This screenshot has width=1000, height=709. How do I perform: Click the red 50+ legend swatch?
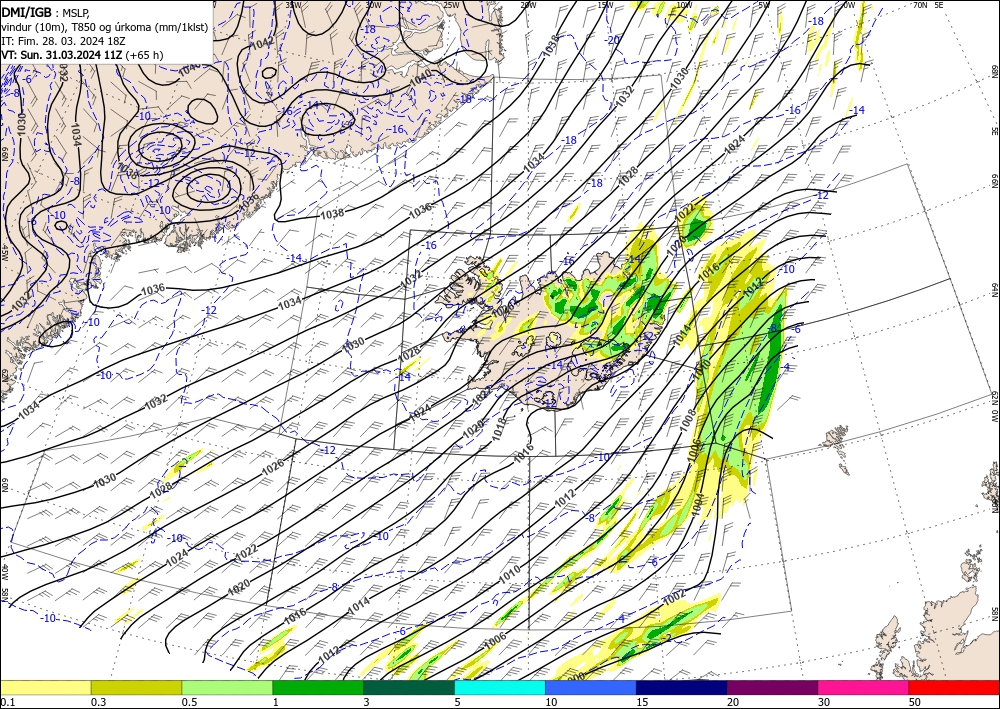pos(954,687)
